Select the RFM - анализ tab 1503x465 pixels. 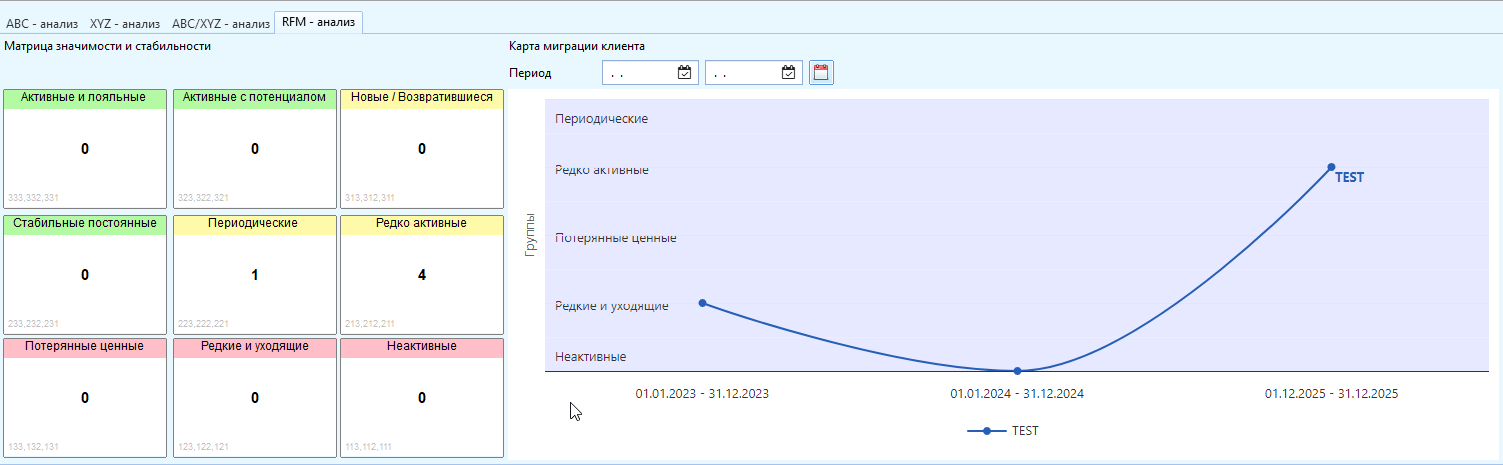pyautogui.click(x=318, y=21)
